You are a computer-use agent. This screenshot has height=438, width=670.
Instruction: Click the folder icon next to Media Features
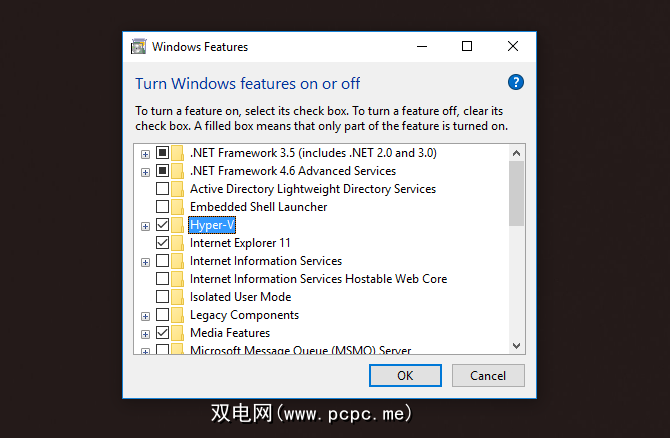178,333
